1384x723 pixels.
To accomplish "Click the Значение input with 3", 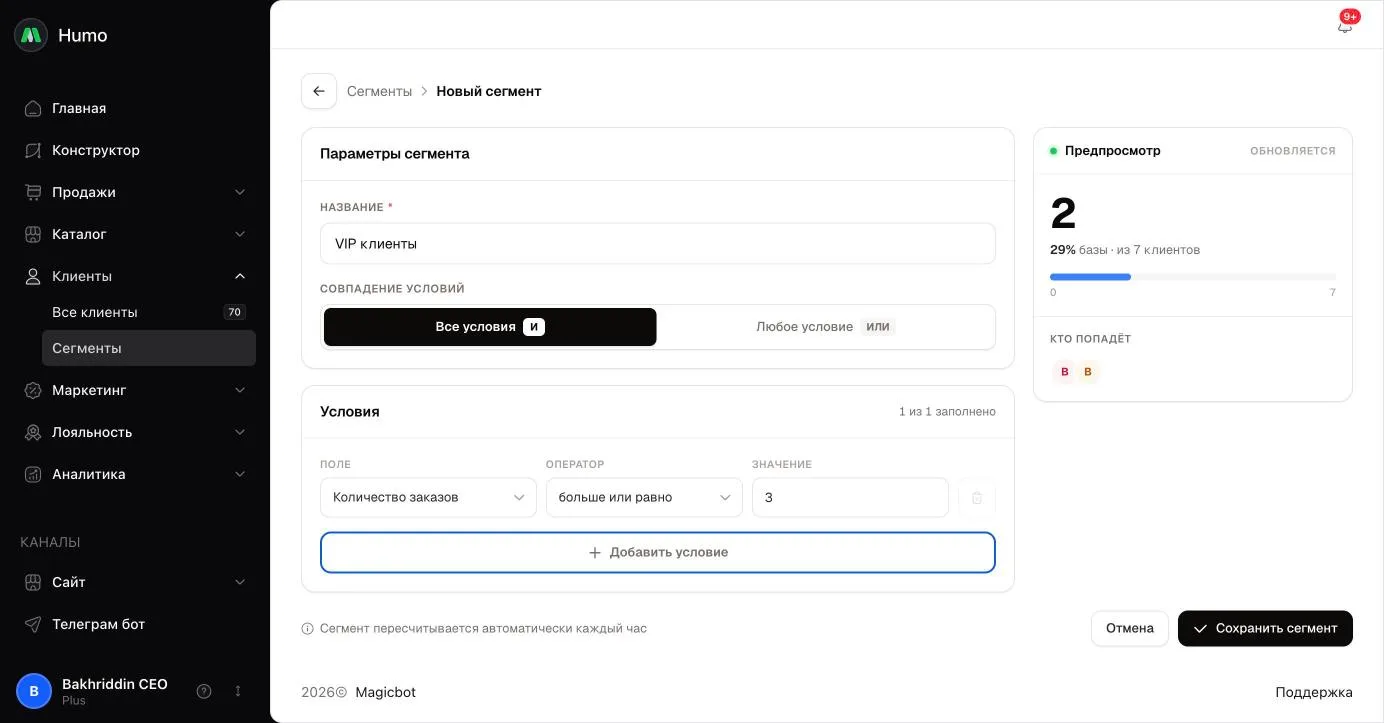I will pos(850,497).
